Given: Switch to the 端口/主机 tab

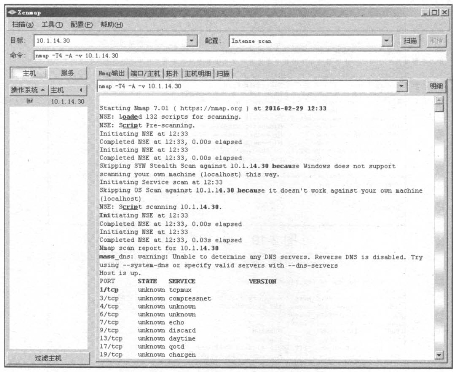Looking at the screenshot, I should click(x=145, y=73).
